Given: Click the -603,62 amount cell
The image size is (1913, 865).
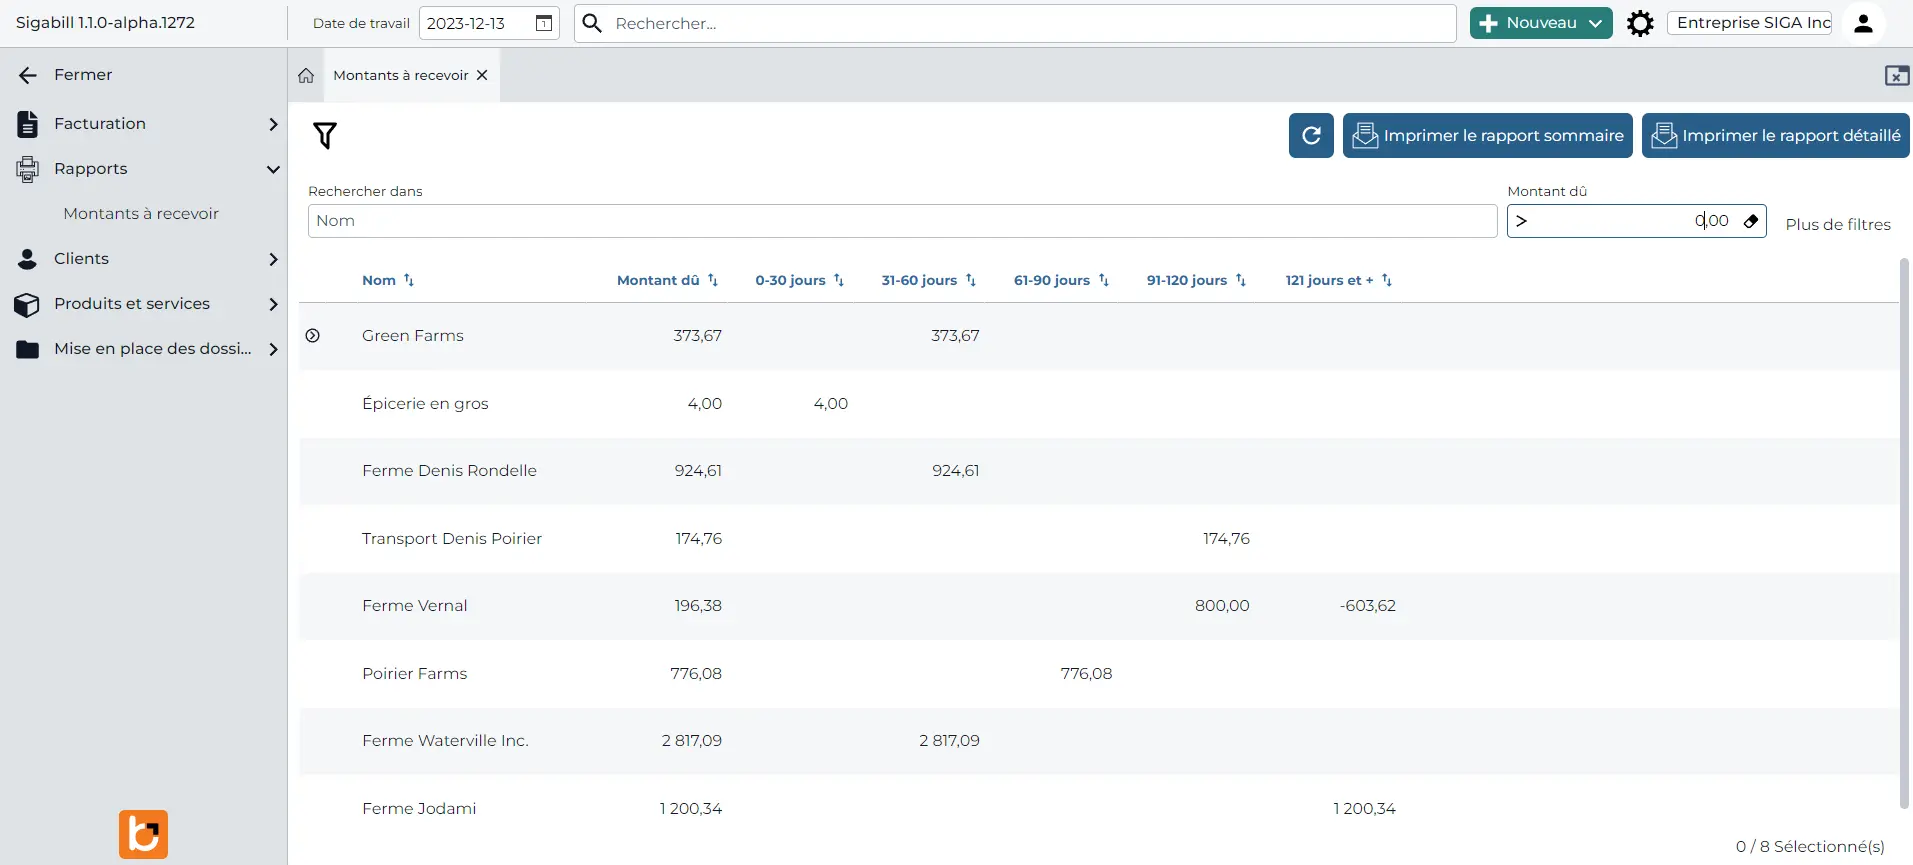Looking at the screenshot, I should point(1367,606).
